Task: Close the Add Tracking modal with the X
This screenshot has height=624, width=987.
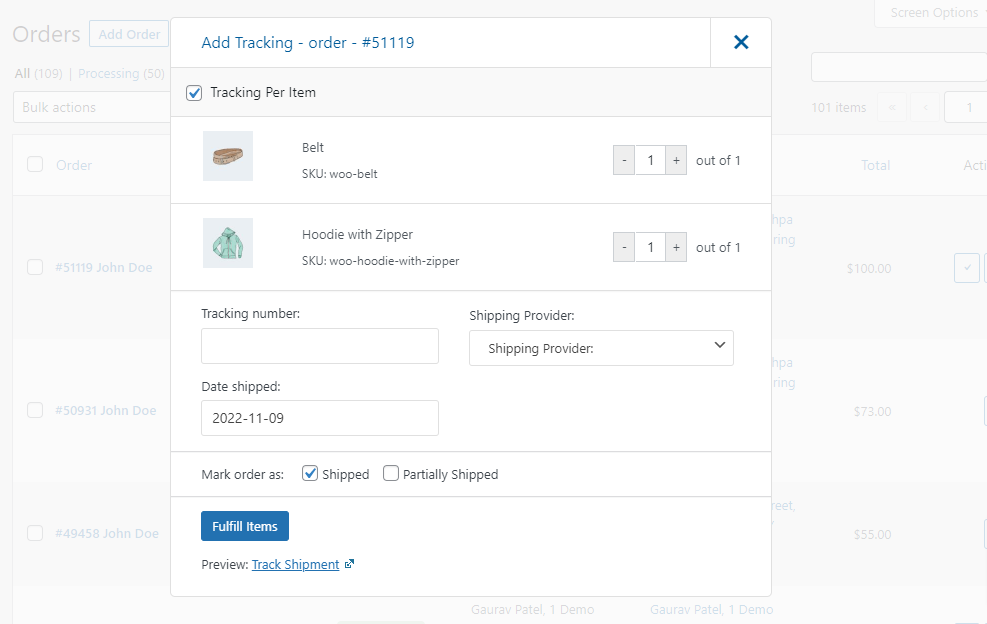Action: 740,42
